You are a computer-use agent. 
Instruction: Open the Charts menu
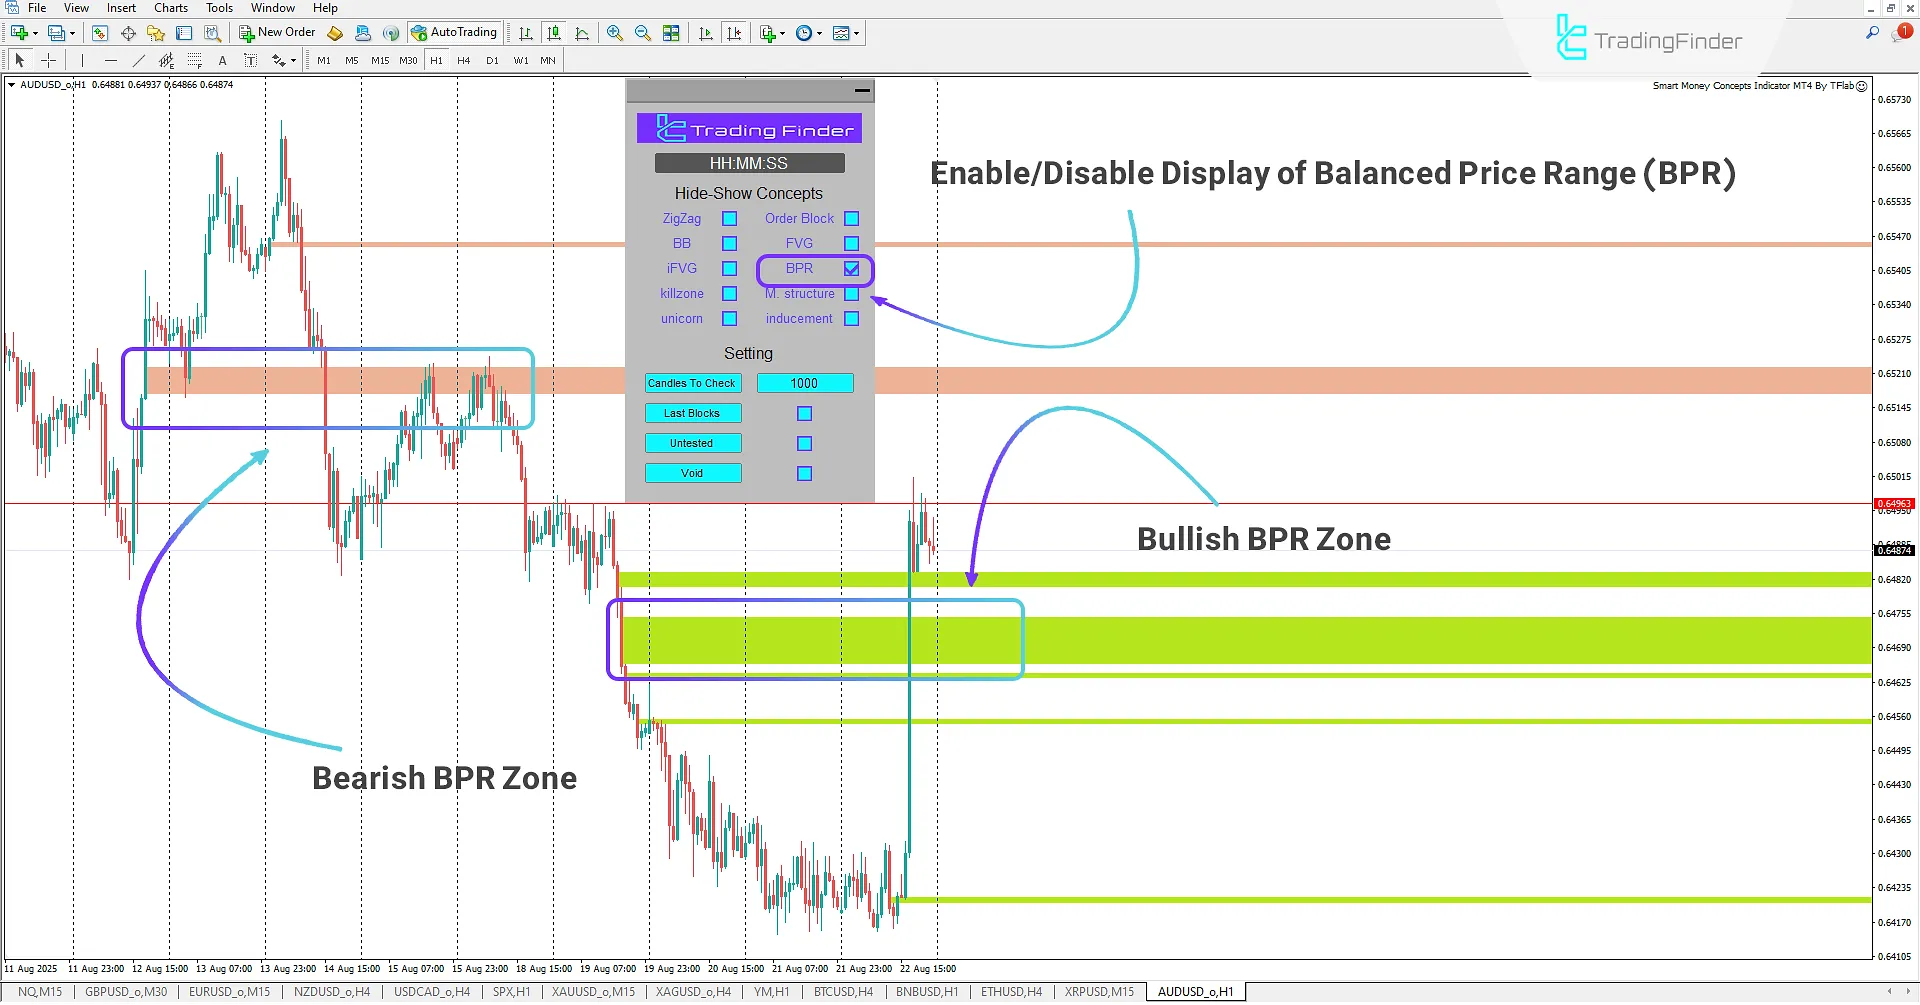170,8
